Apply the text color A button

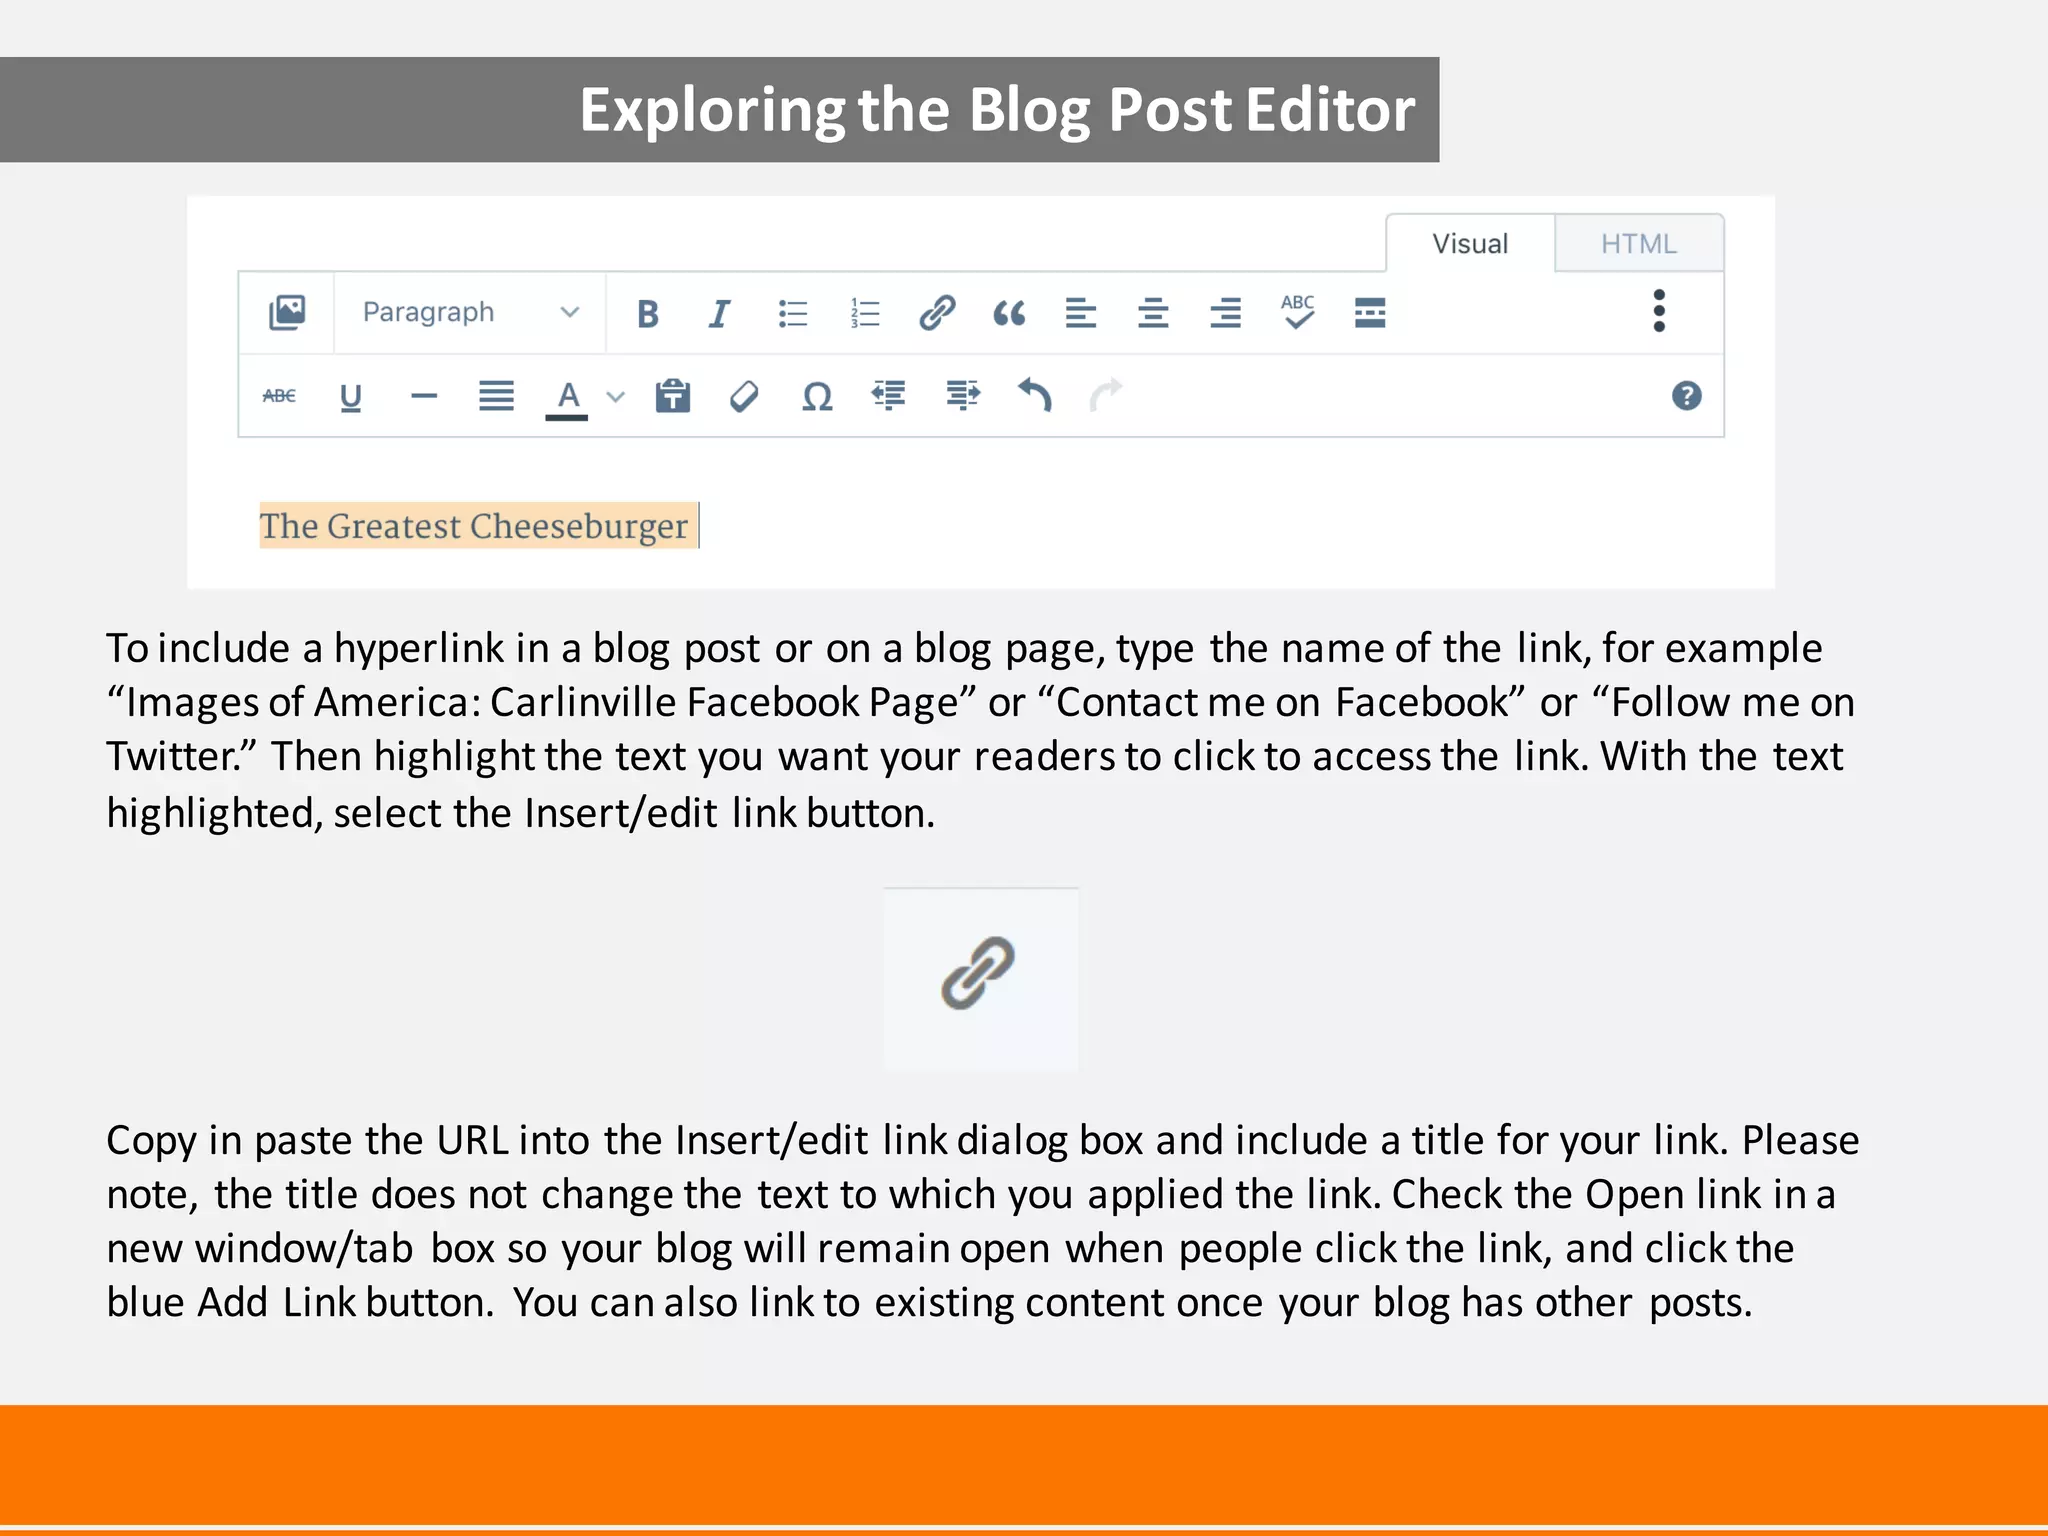(567, 399)
